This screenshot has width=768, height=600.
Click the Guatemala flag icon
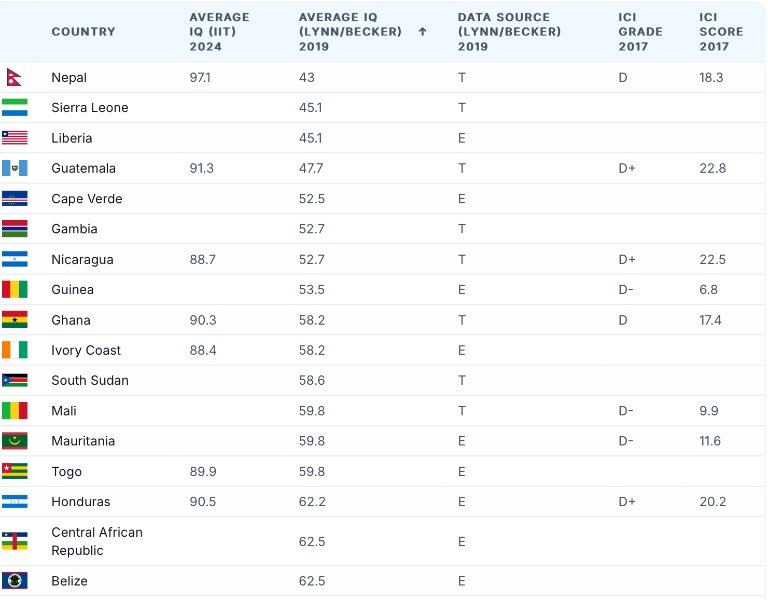(15, 168)
